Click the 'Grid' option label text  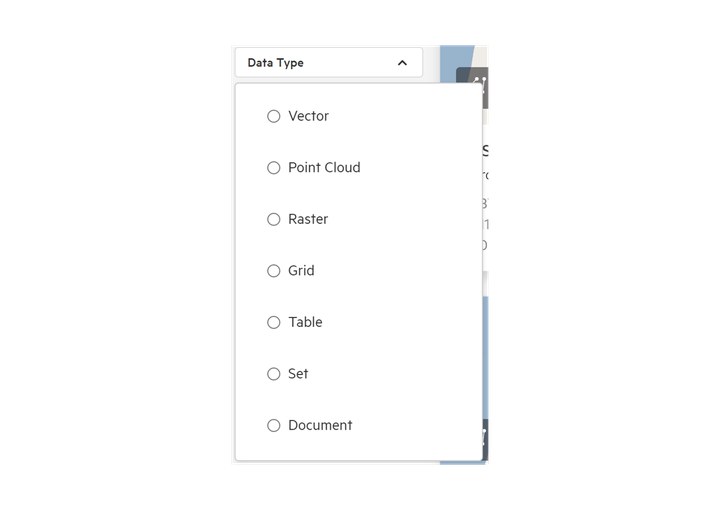click(x=301, y=271)
